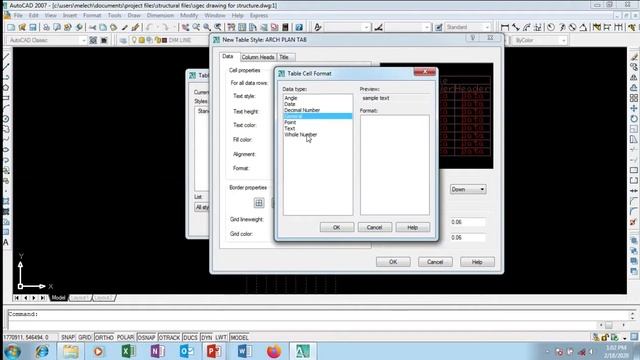The height and width of the screenshot is (360, 640).
Task: Click the all-borders button under Border properties
Action: 259,203
